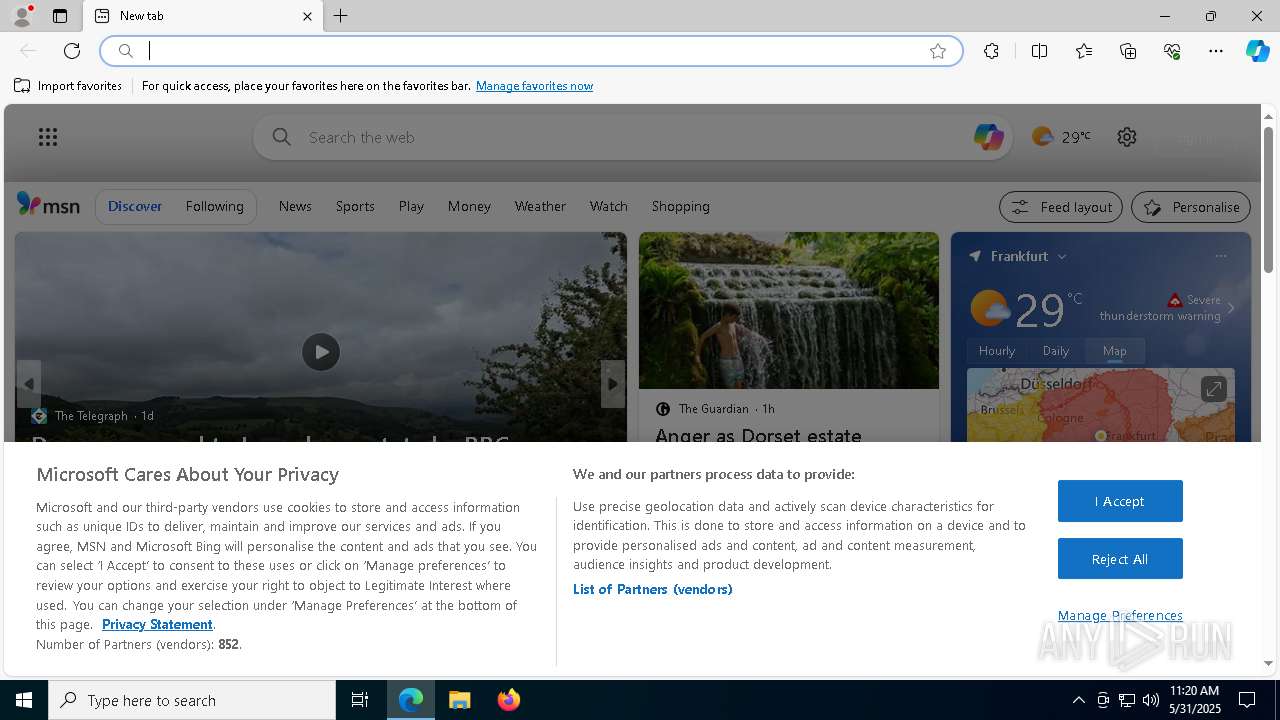Open volume control in tray
This screenshot has height=720, width=1280.
(1151, 700)
